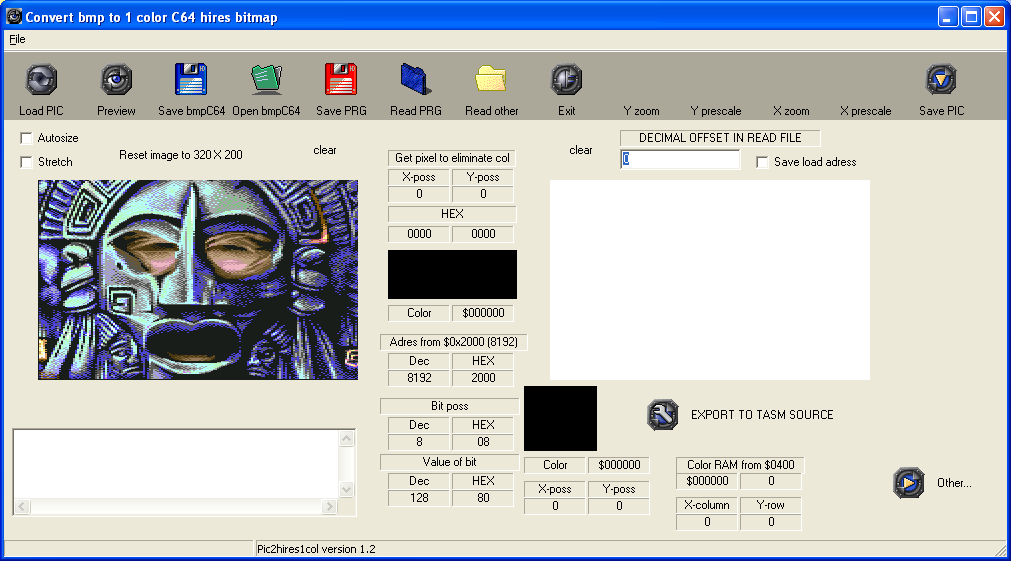Open the File menu
Image resolution: width=1011 pixels, height=561 pixels.
coord(17,39)
